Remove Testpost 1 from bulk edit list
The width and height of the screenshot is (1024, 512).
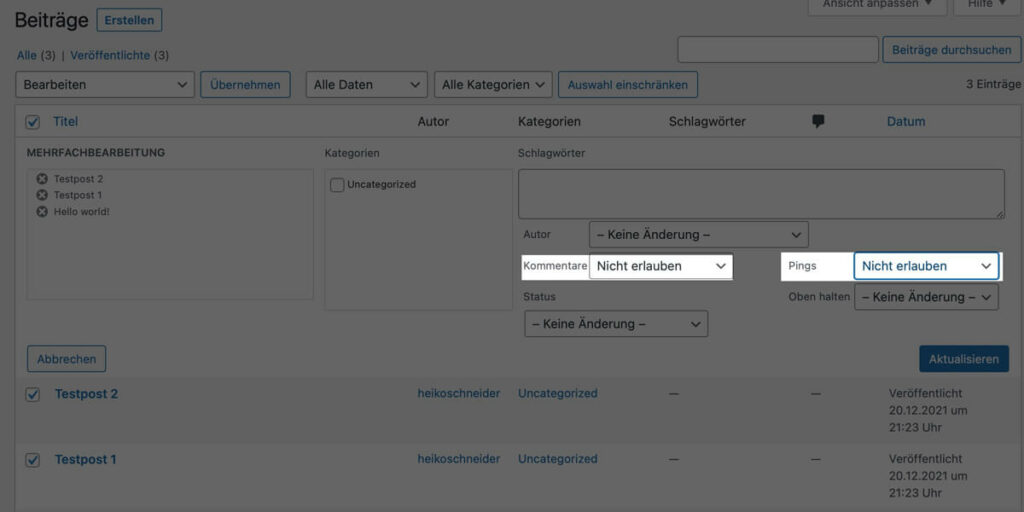click(x=42, y=195)
